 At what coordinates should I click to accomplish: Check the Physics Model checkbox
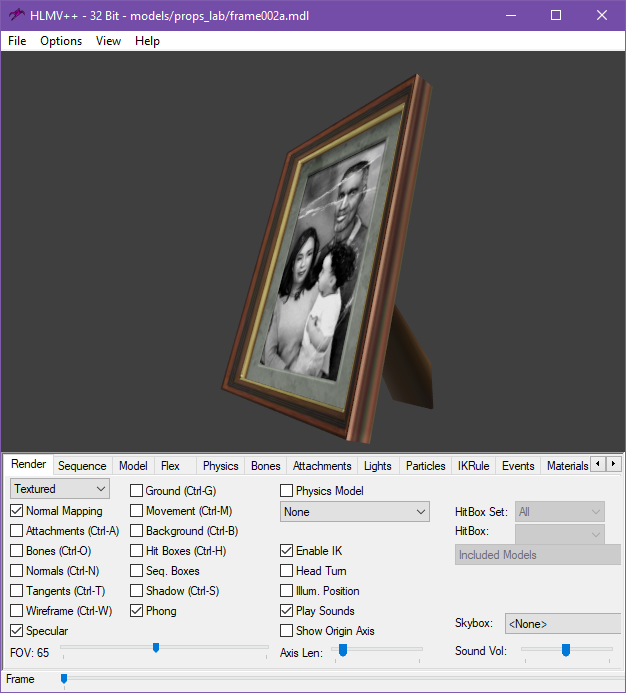pos(286,491)
